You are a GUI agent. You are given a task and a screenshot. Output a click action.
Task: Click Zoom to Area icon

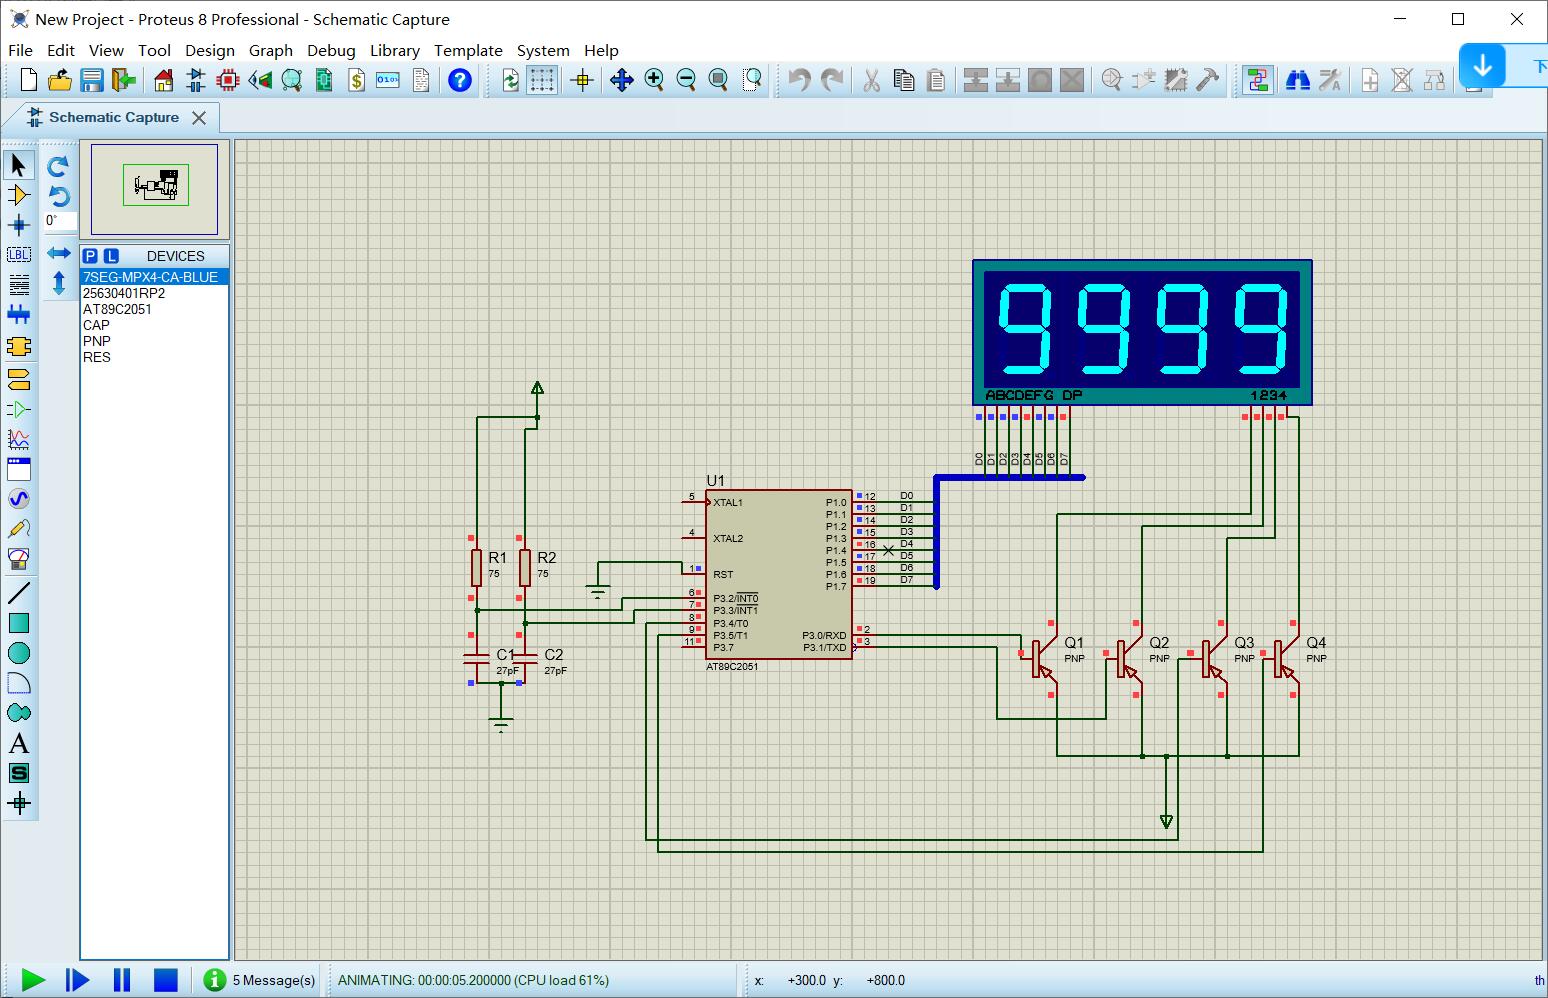click(x=751, y=80)
